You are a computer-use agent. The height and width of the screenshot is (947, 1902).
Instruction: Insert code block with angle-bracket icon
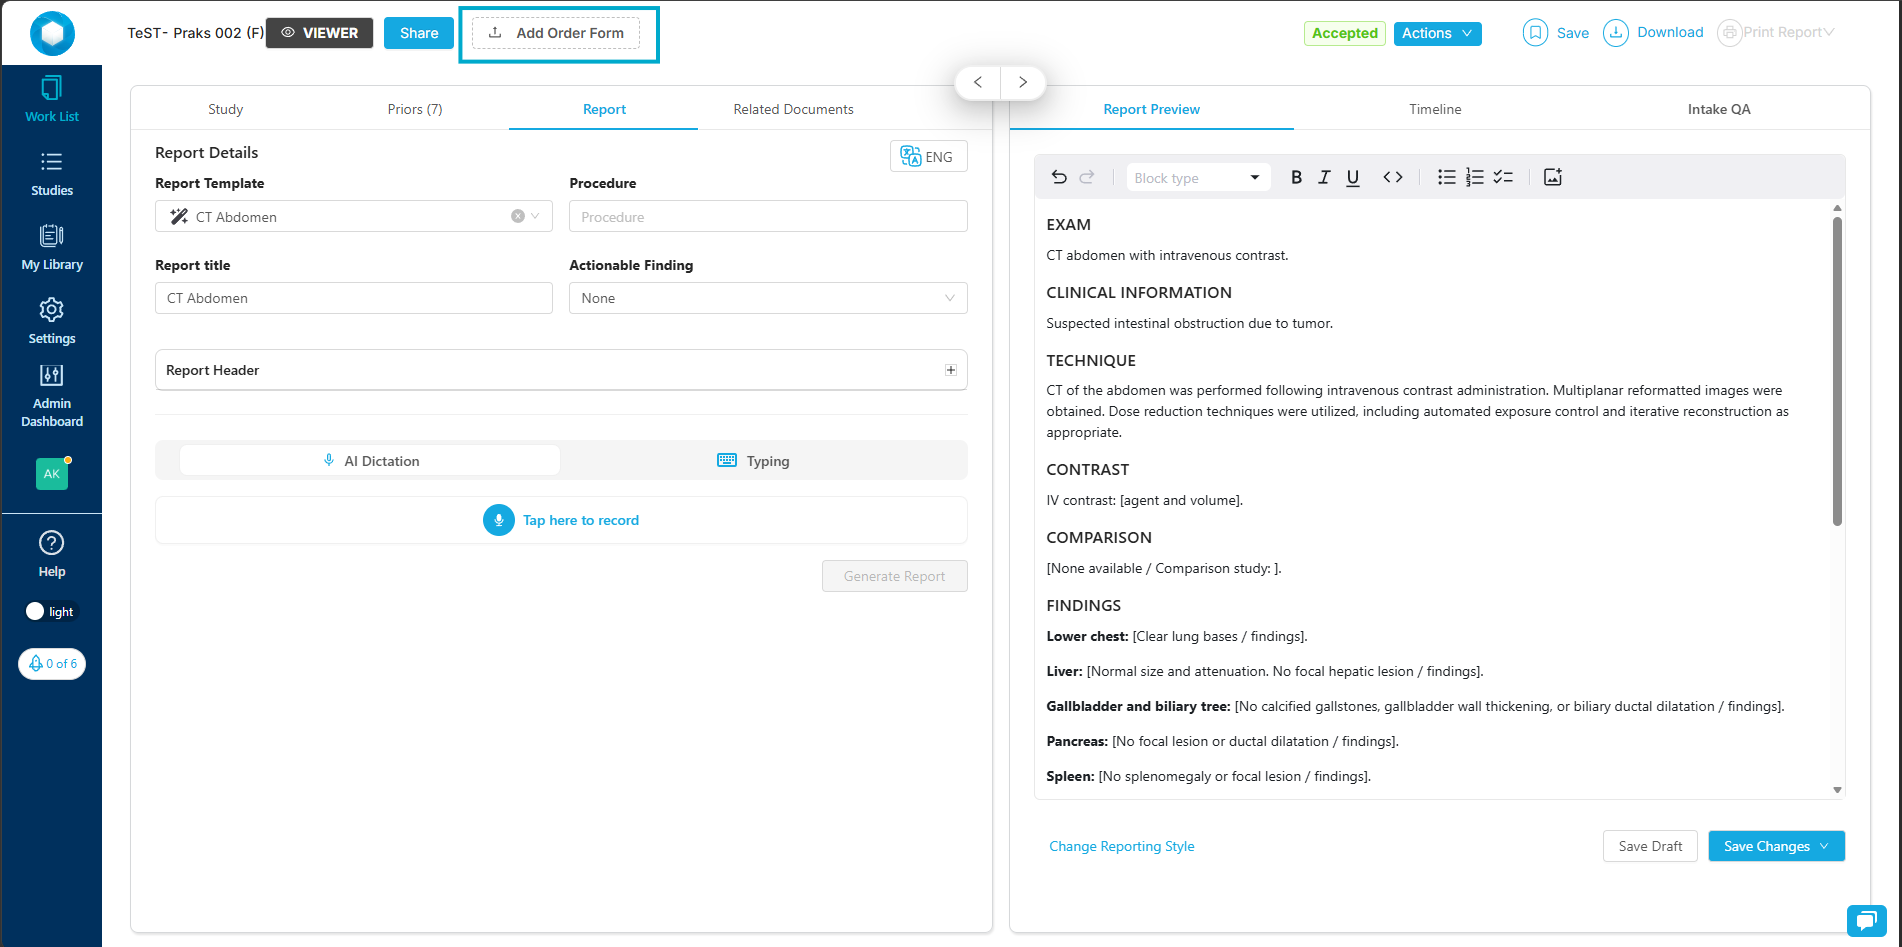click(x=1392, y=177)
